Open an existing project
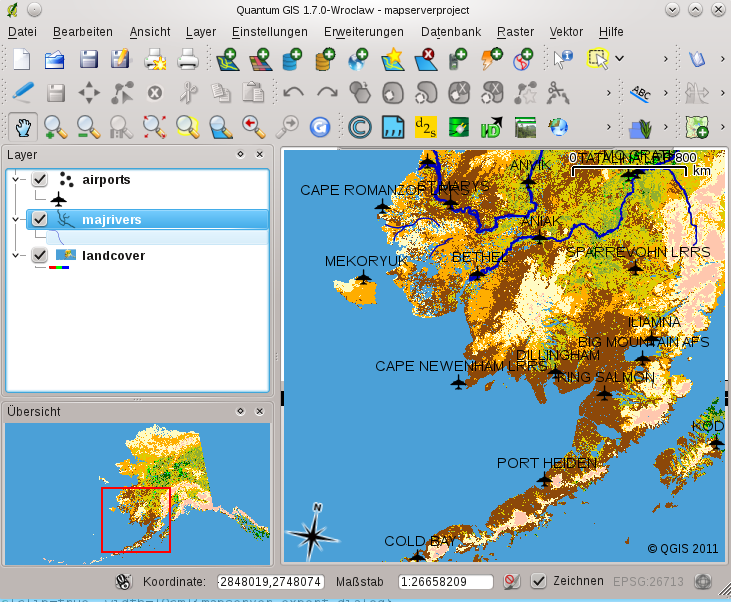This screenshot has width=731, height=602. [x=55, y=59]
